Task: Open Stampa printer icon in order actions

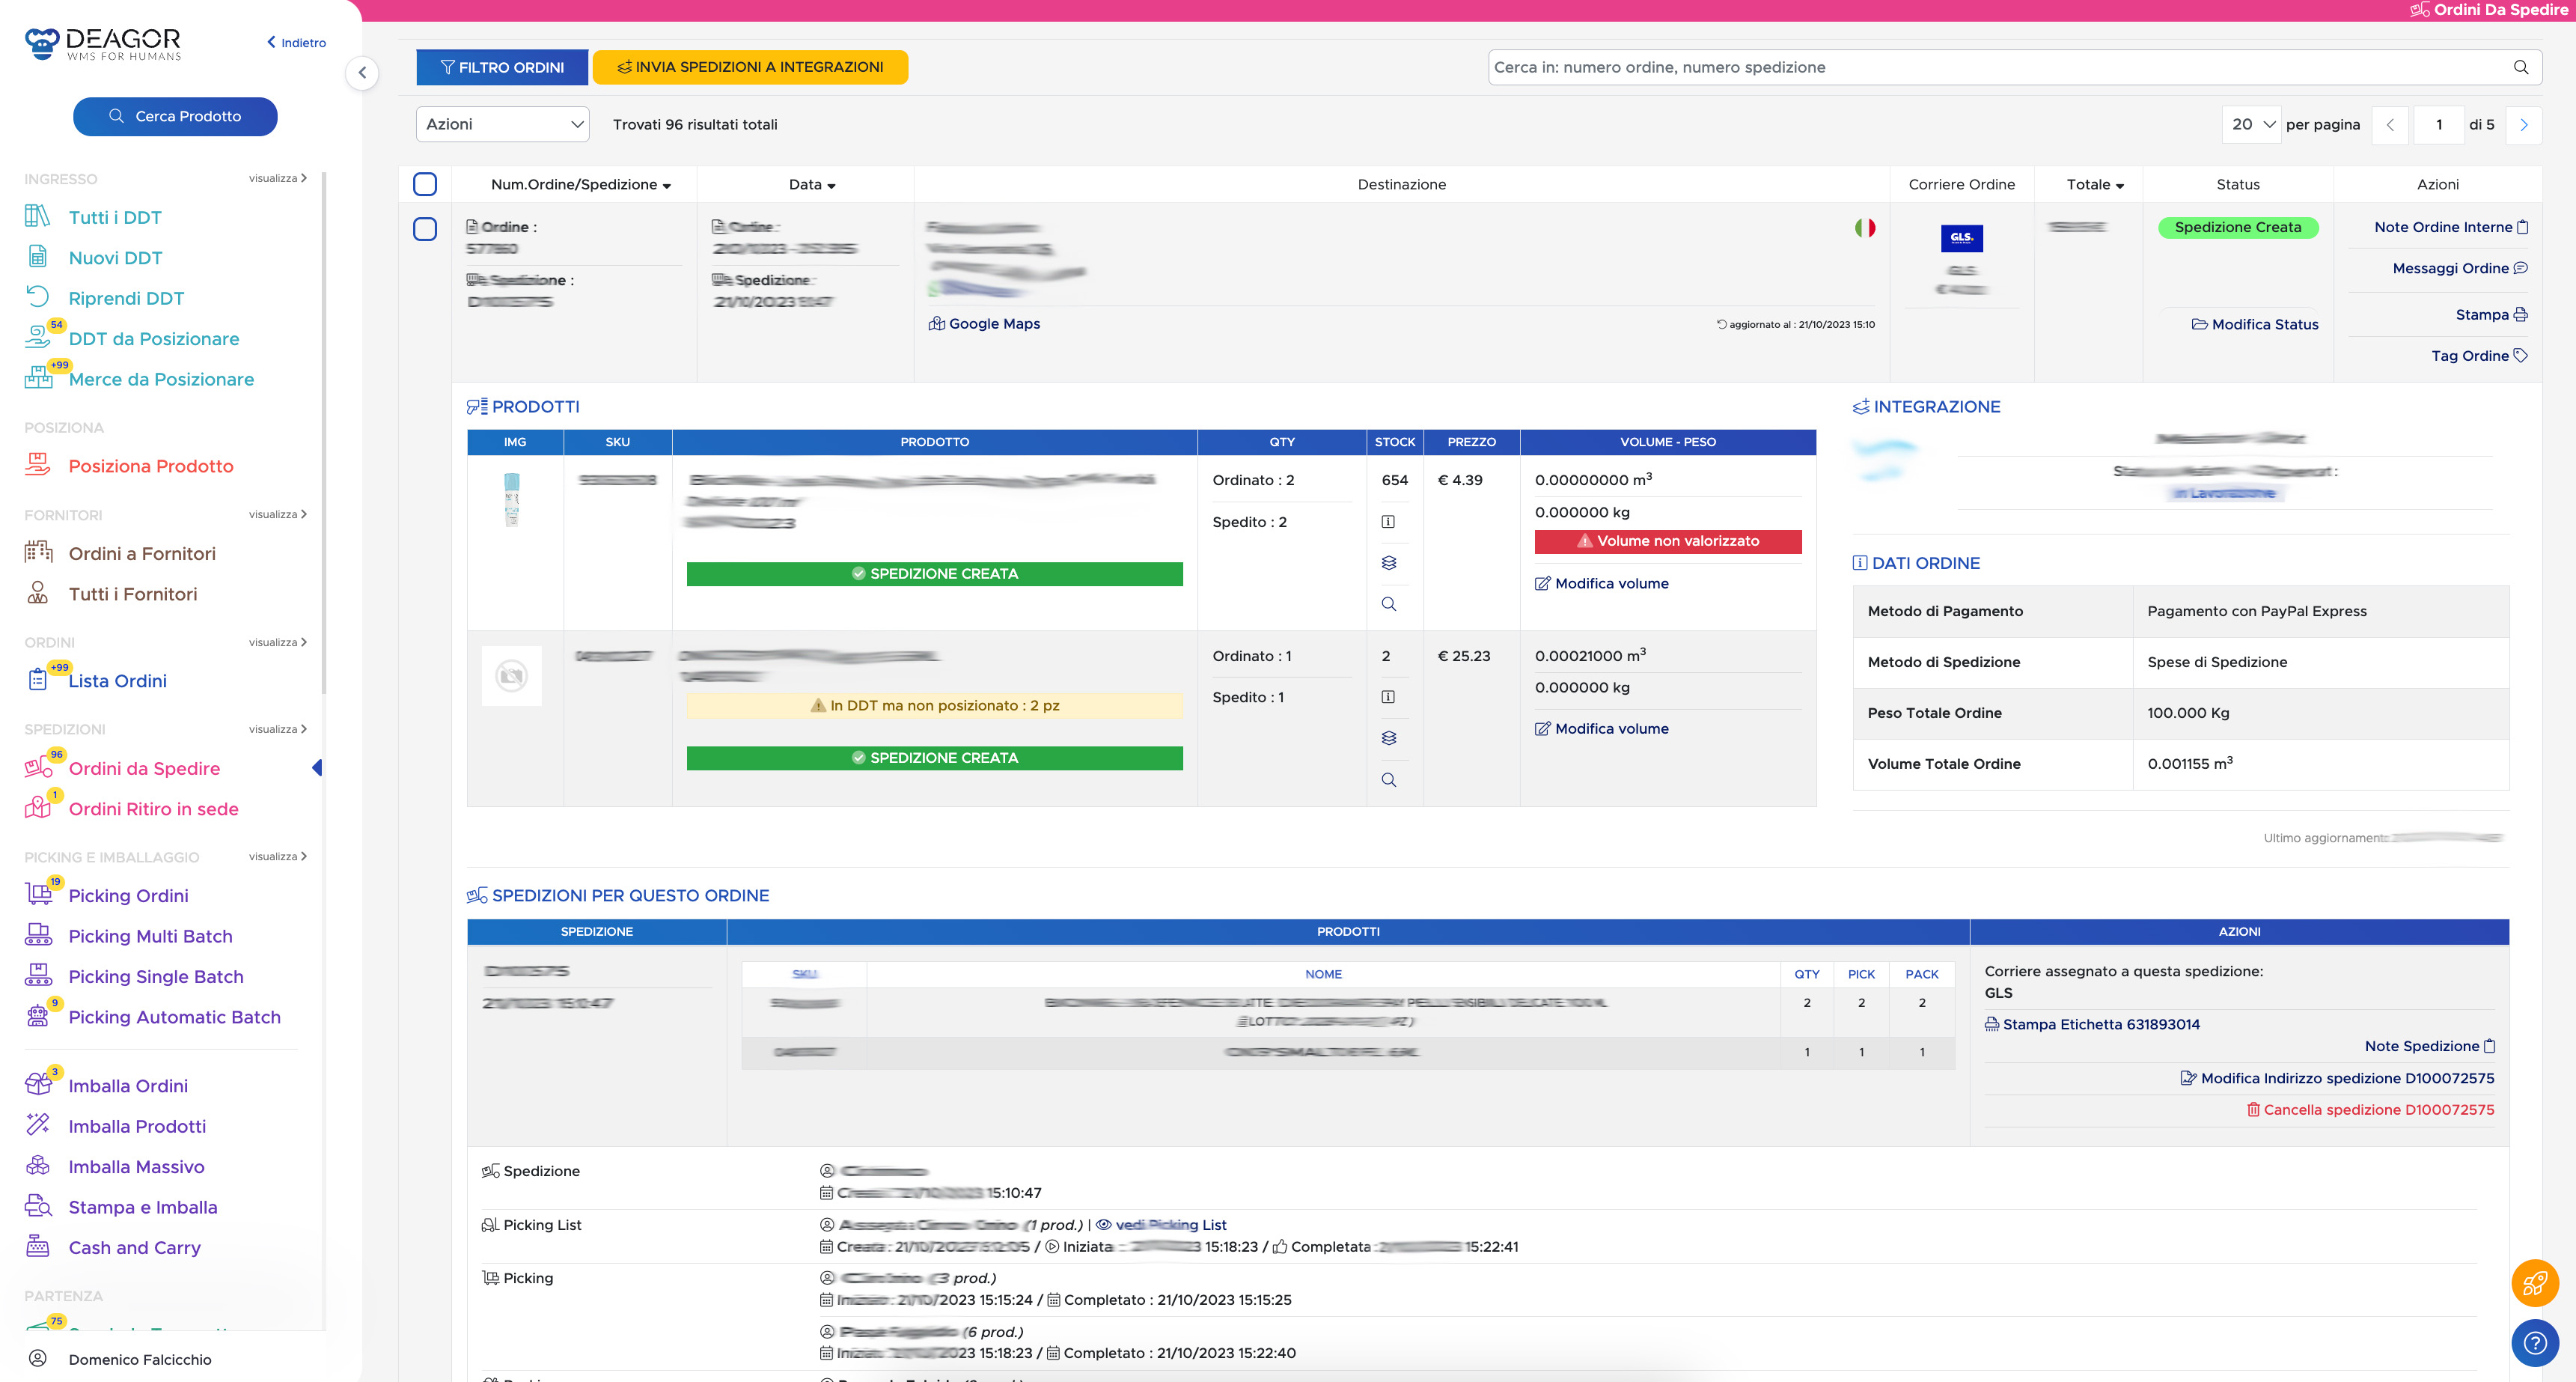Action: click(2520, 314)
